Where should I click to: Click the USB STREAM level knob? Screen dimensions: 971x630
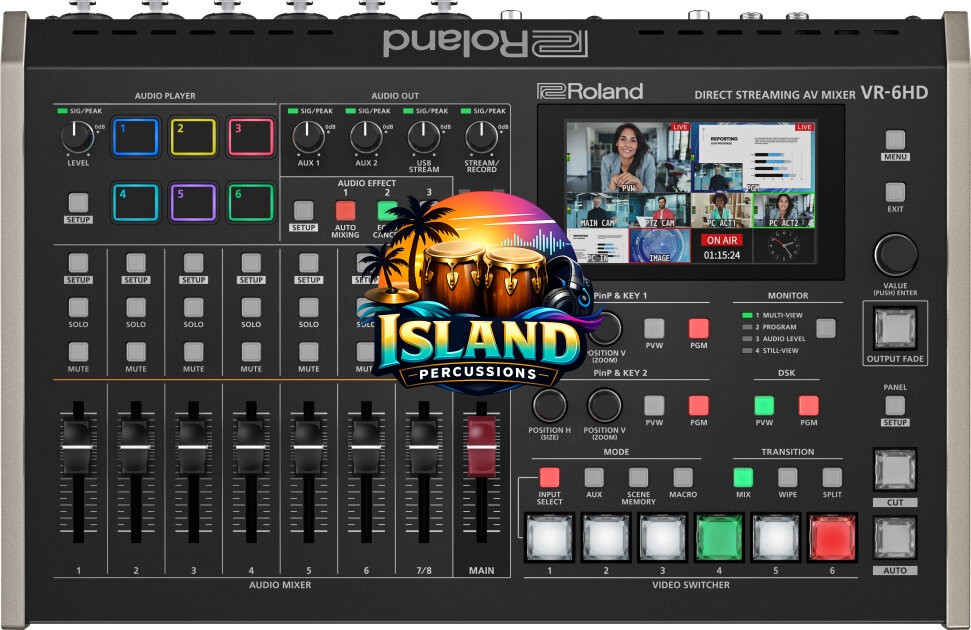pos(424,137)
